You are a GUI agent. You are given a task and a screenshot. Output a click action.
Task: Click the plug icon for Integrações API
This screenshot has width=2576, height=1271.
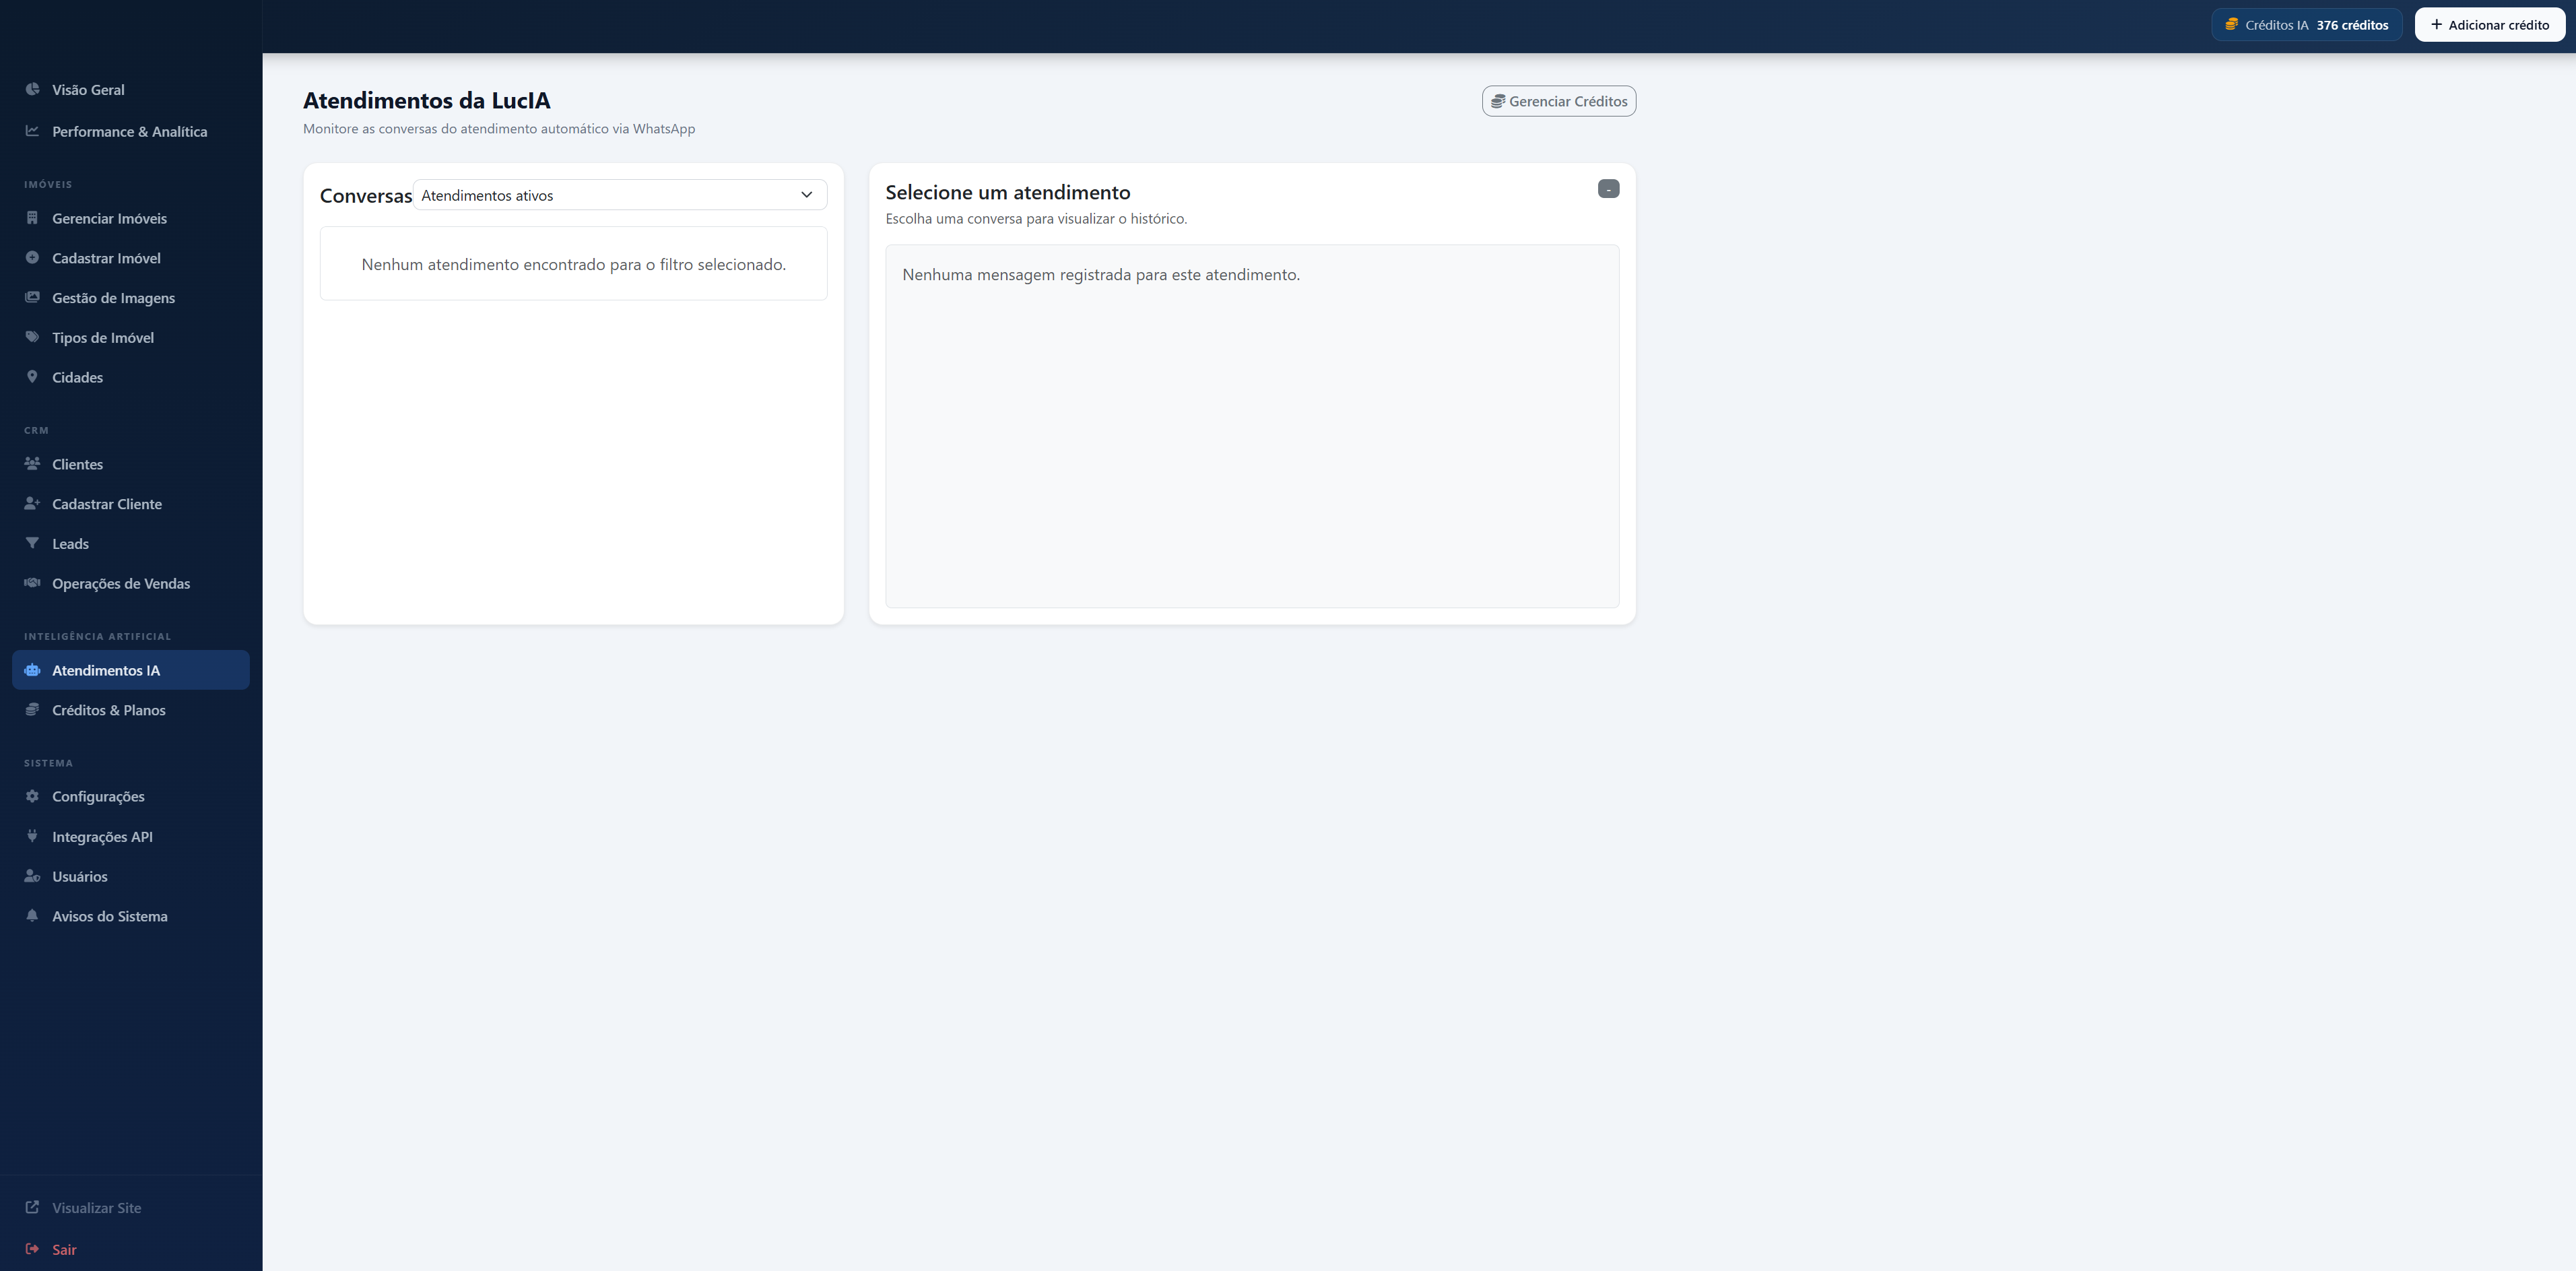[x=32, y=836]
